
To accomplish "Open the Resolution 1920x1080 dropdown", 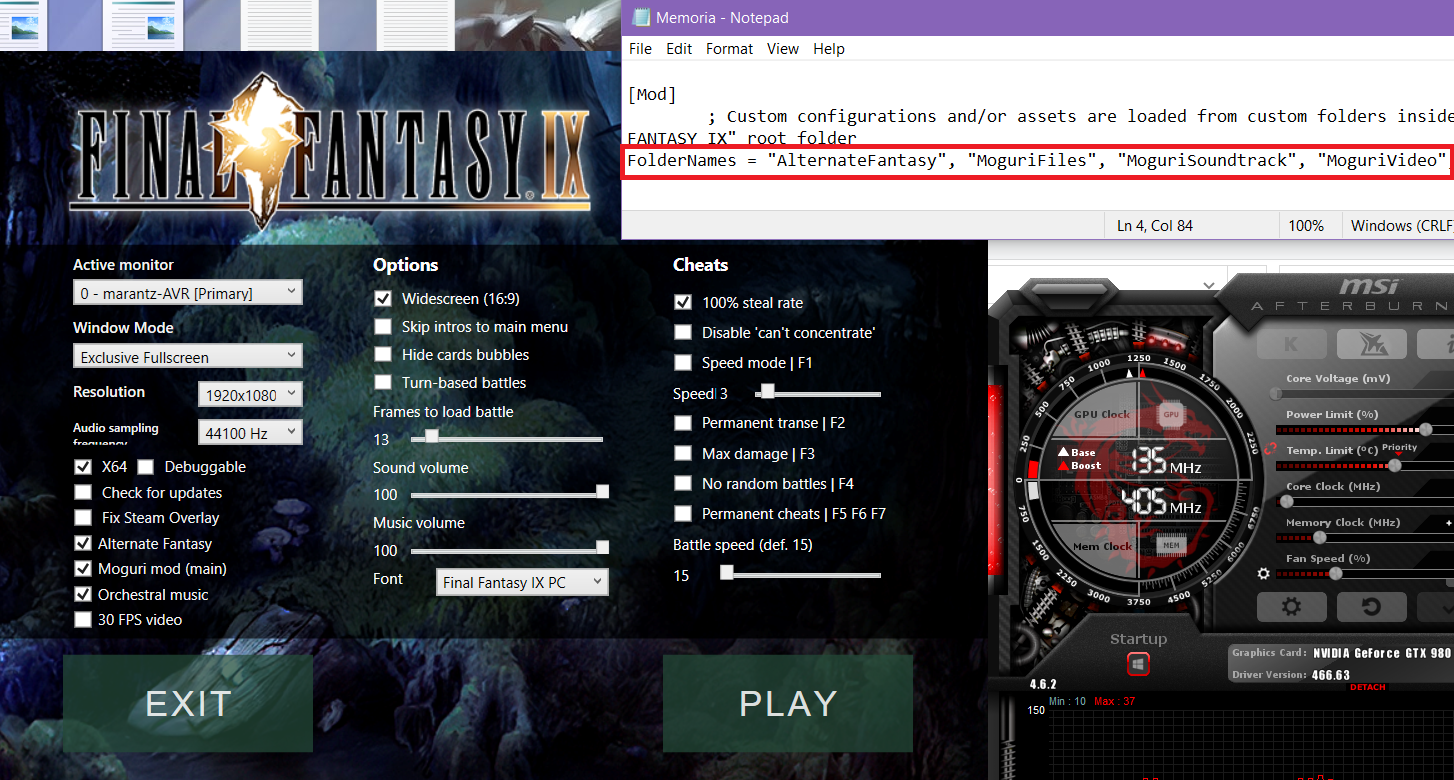I will (250, 394).
